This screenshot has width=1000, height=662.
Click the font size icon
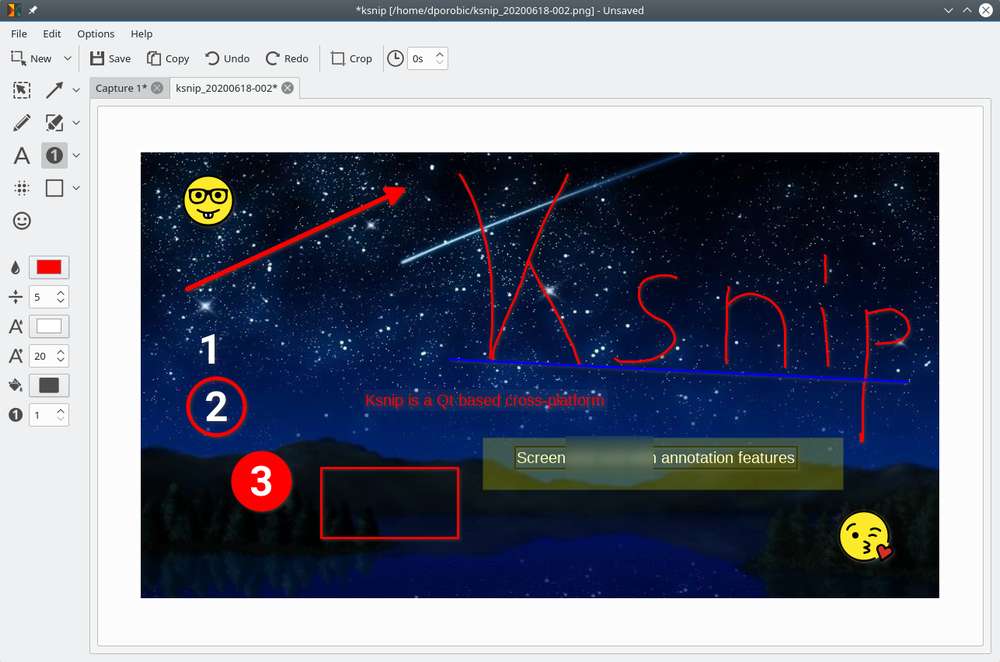point(15,356)
